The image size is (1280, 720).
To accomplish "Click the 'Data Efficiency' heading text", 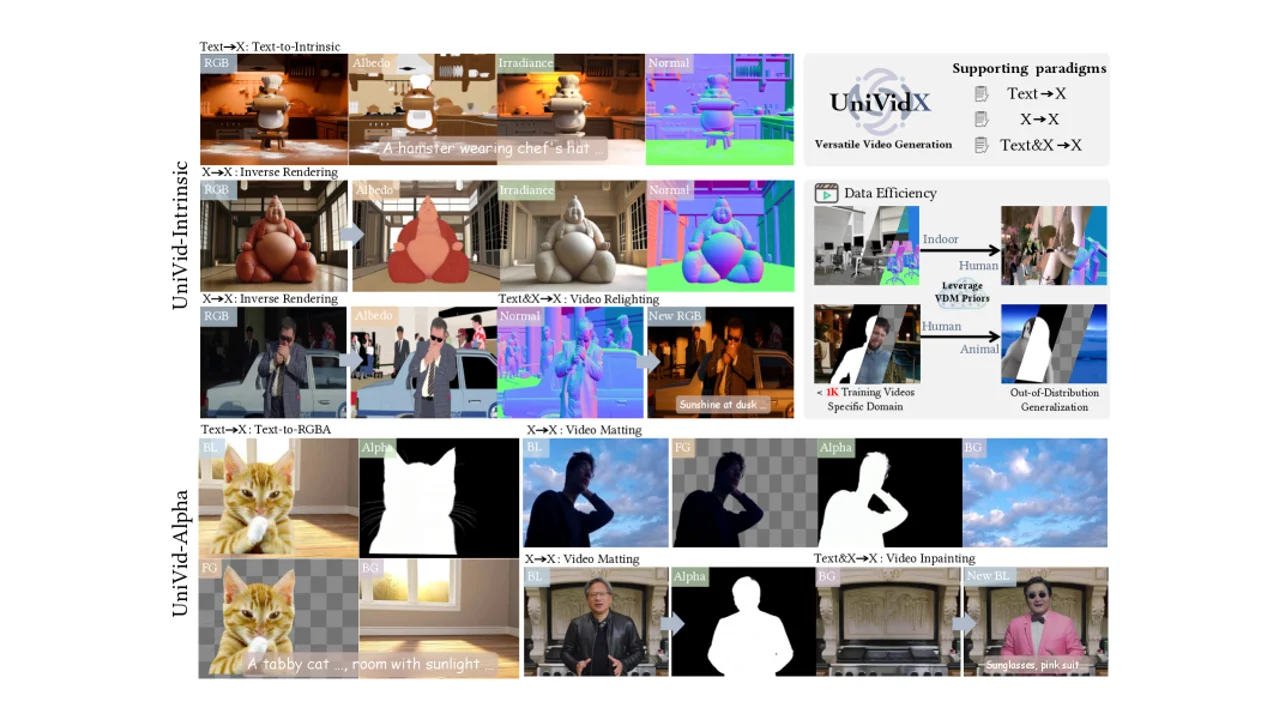I will tap(890, 193).
